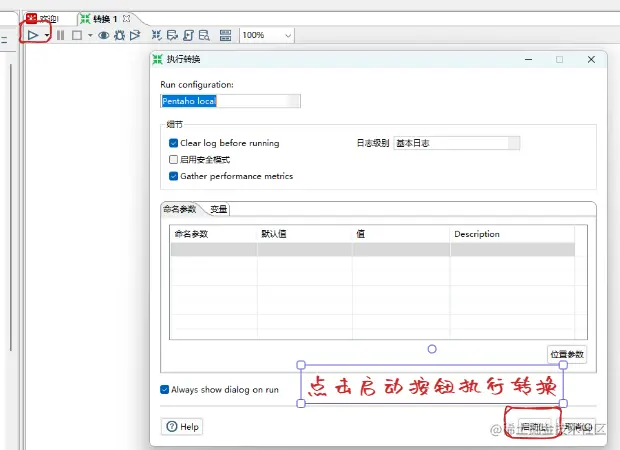
Task: Click the 位置参数 button
Action: pos(567,354)
